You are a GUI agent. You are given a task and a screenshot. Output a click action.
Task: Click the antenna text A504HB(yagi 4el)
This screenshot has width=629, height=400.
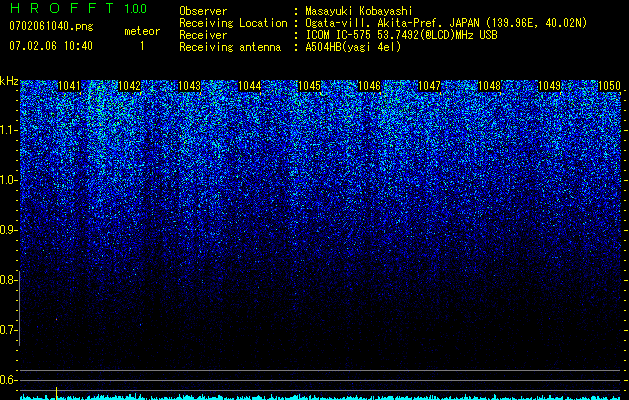click(x=353, y=47)
